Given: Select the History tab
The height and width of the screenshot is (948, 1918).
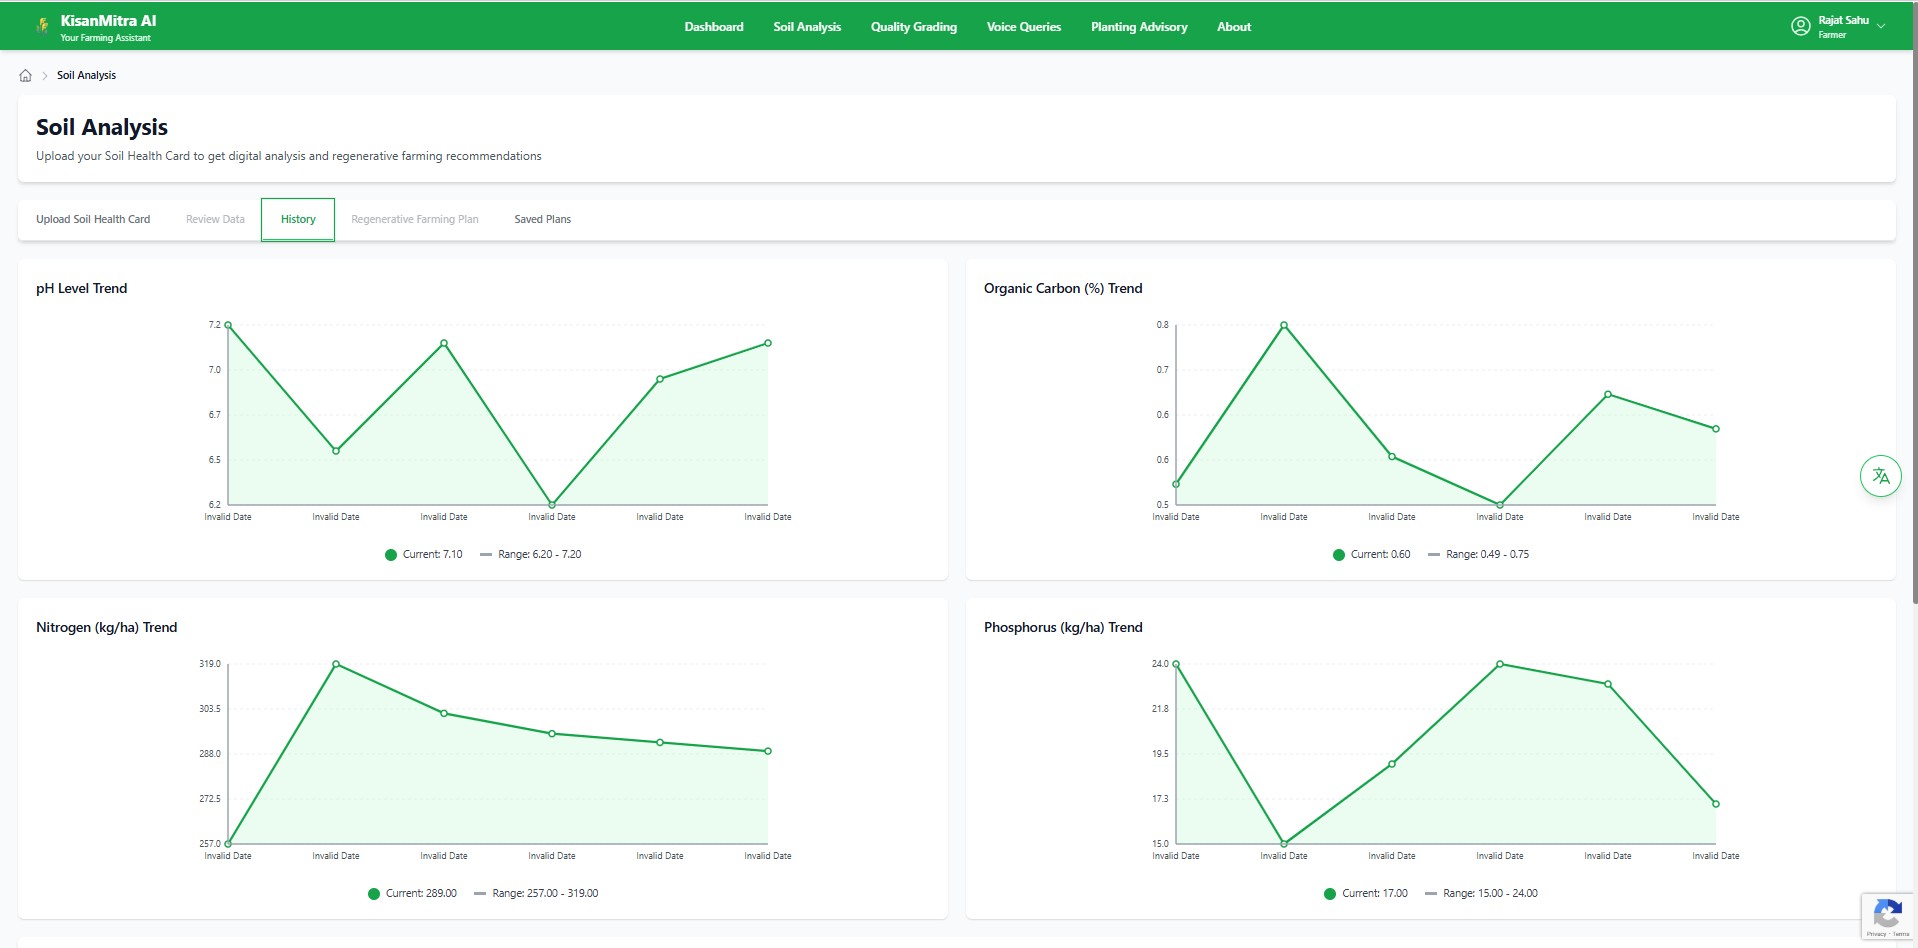Looking at the screenshot, I should click(x=298, y=219).
